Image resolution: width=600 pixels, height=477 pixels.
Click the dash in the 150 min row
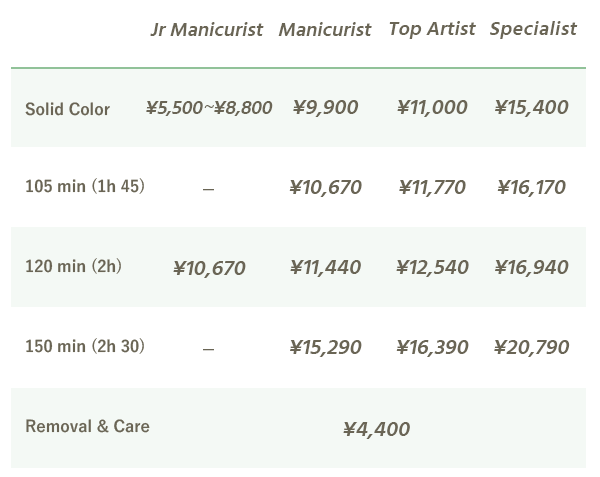click(208, 349)
